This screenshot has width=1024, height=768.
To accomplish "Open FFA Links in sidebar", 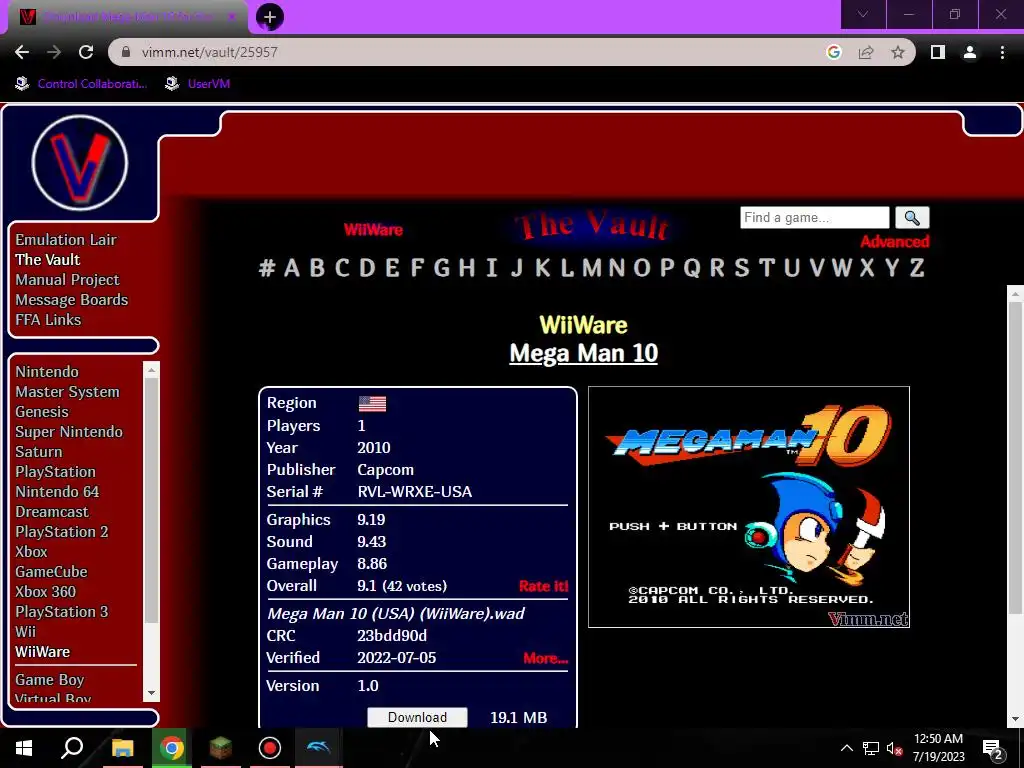I will click(x=48, y=320).
